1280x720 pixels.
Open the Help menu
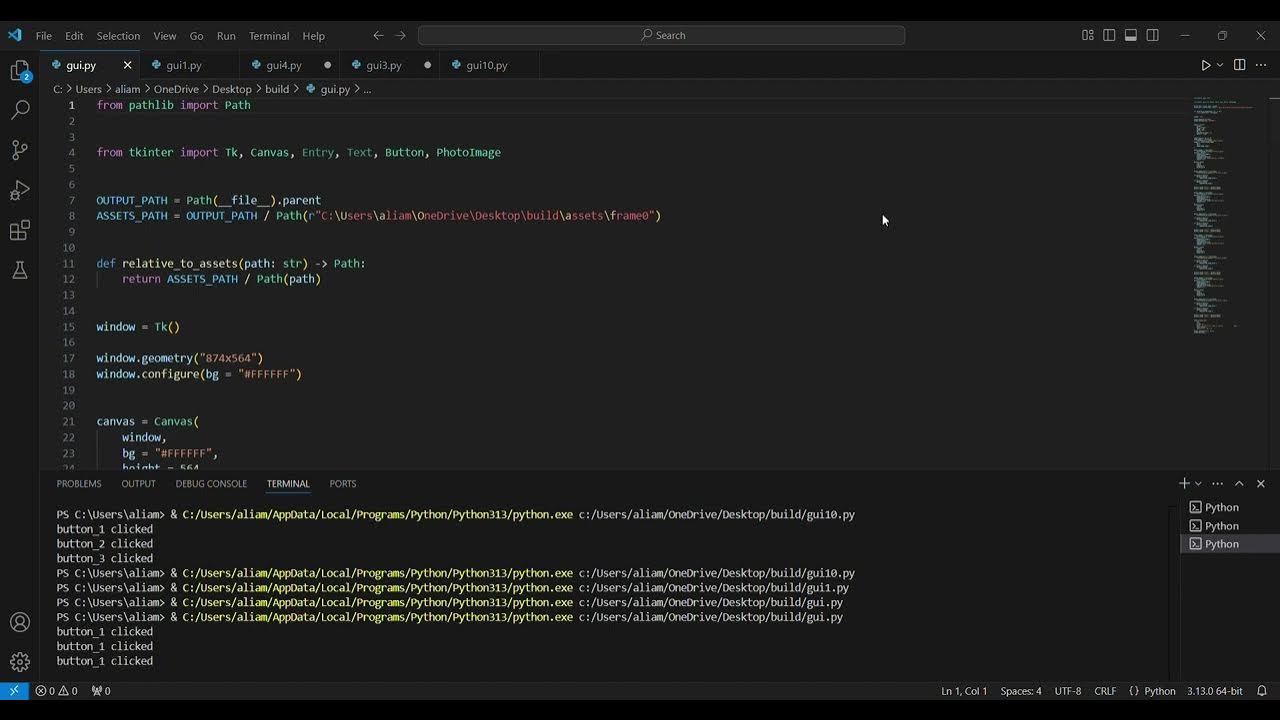click(314, 35)
